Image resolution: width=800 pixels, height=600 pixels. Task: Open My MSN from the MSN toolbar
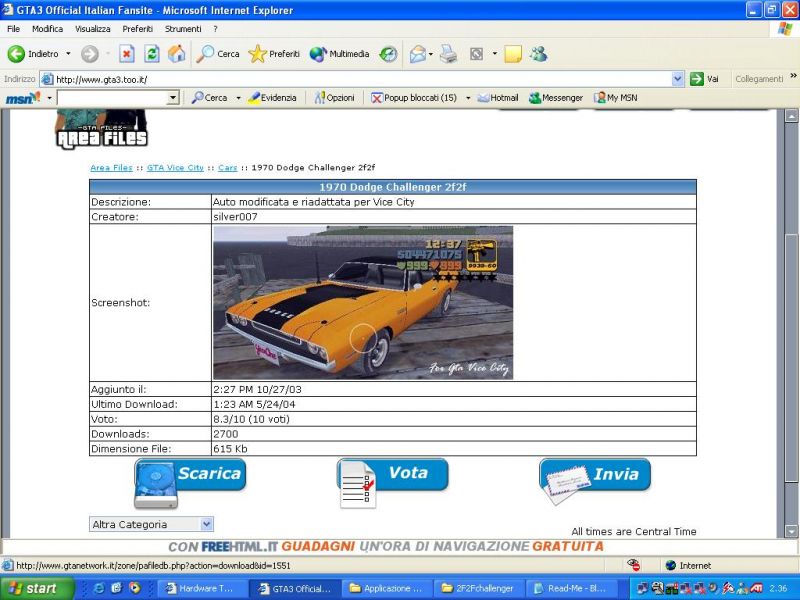coord(615,97)
